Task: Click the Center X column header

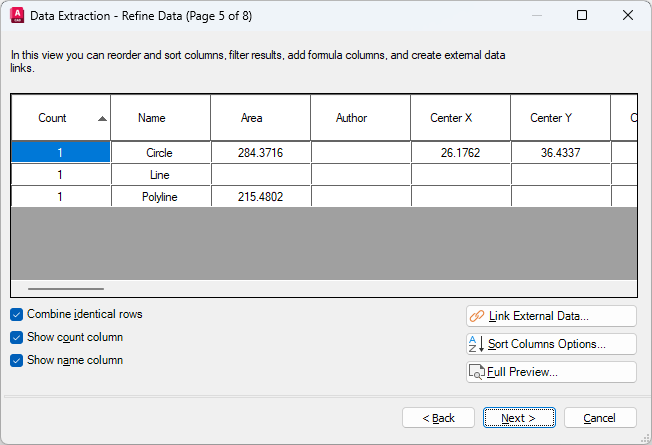Action: point(452,118)
